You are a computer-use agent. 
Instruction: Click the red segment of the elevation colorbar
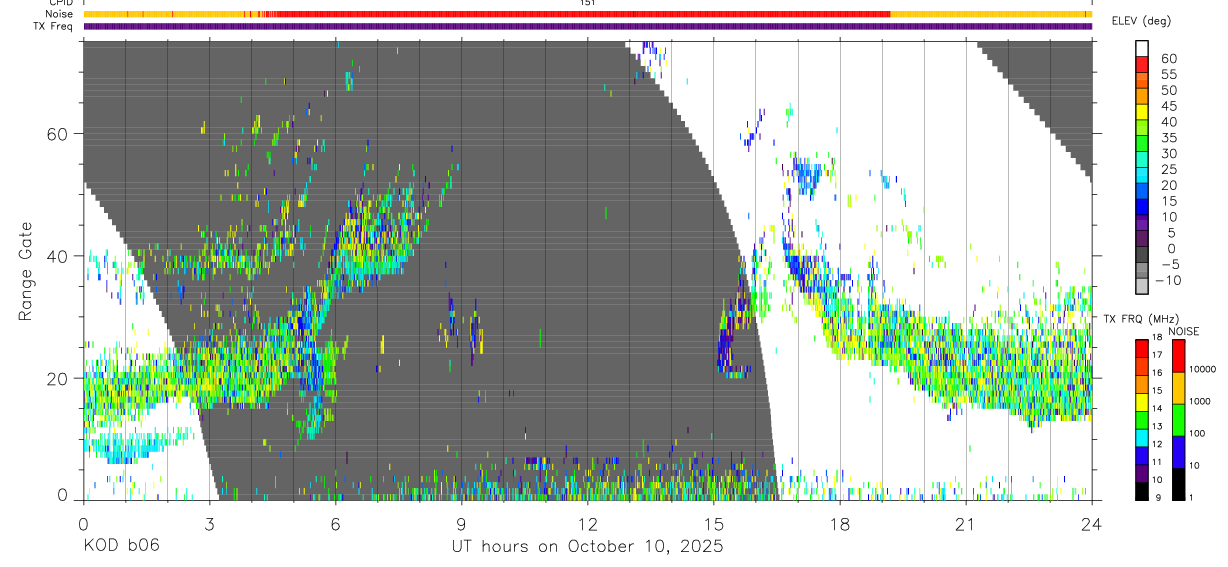click(1142, 64)
